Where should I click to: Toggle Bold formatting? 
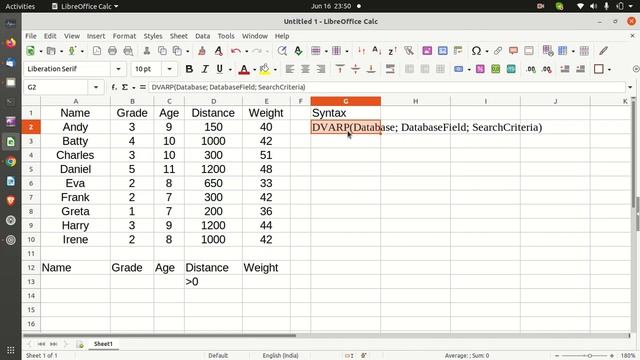point(189,69)
